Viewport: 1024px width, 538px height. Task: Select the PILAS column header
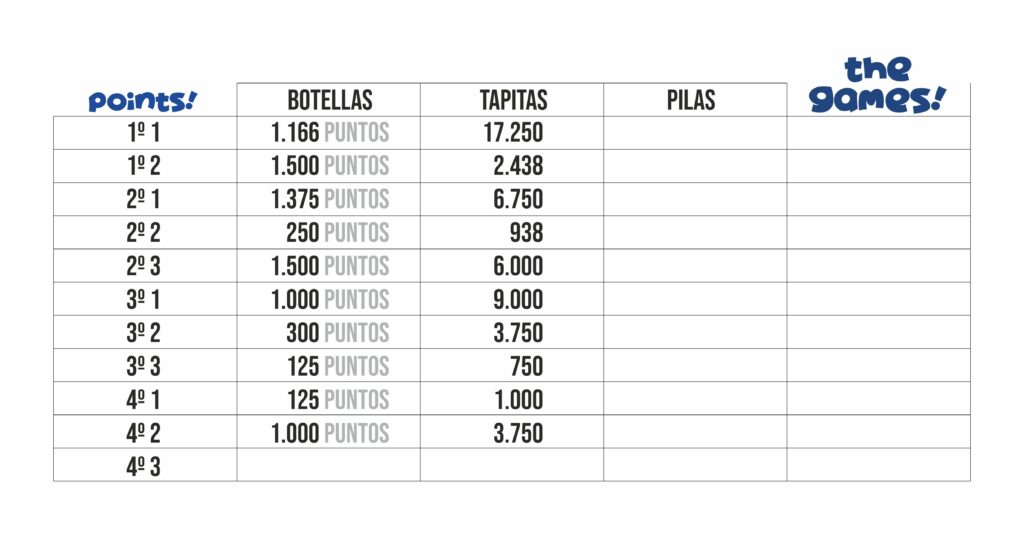[x=691, y=100]
